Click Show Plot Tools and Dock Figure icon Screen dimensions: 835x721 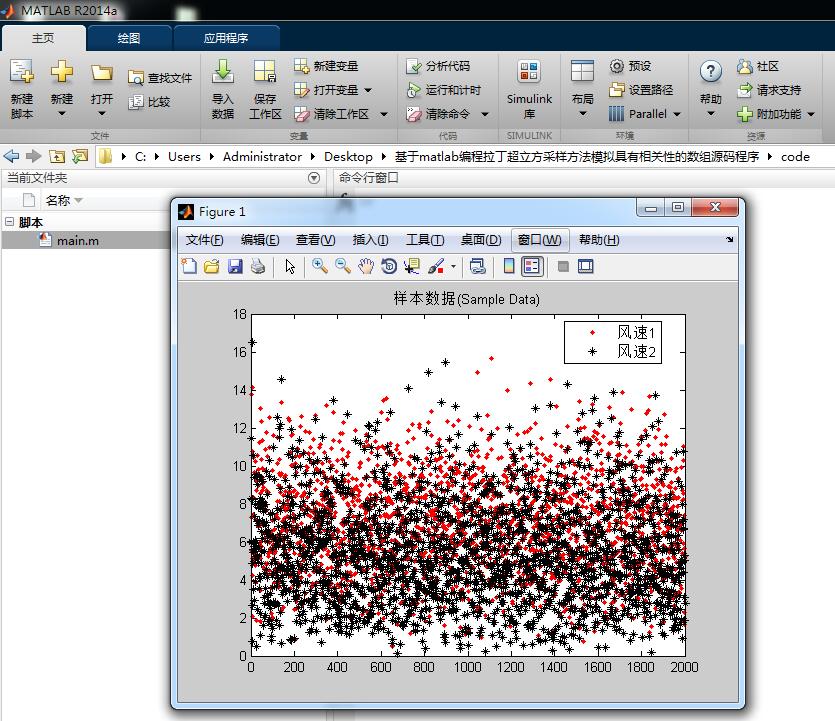click(586, 266)
